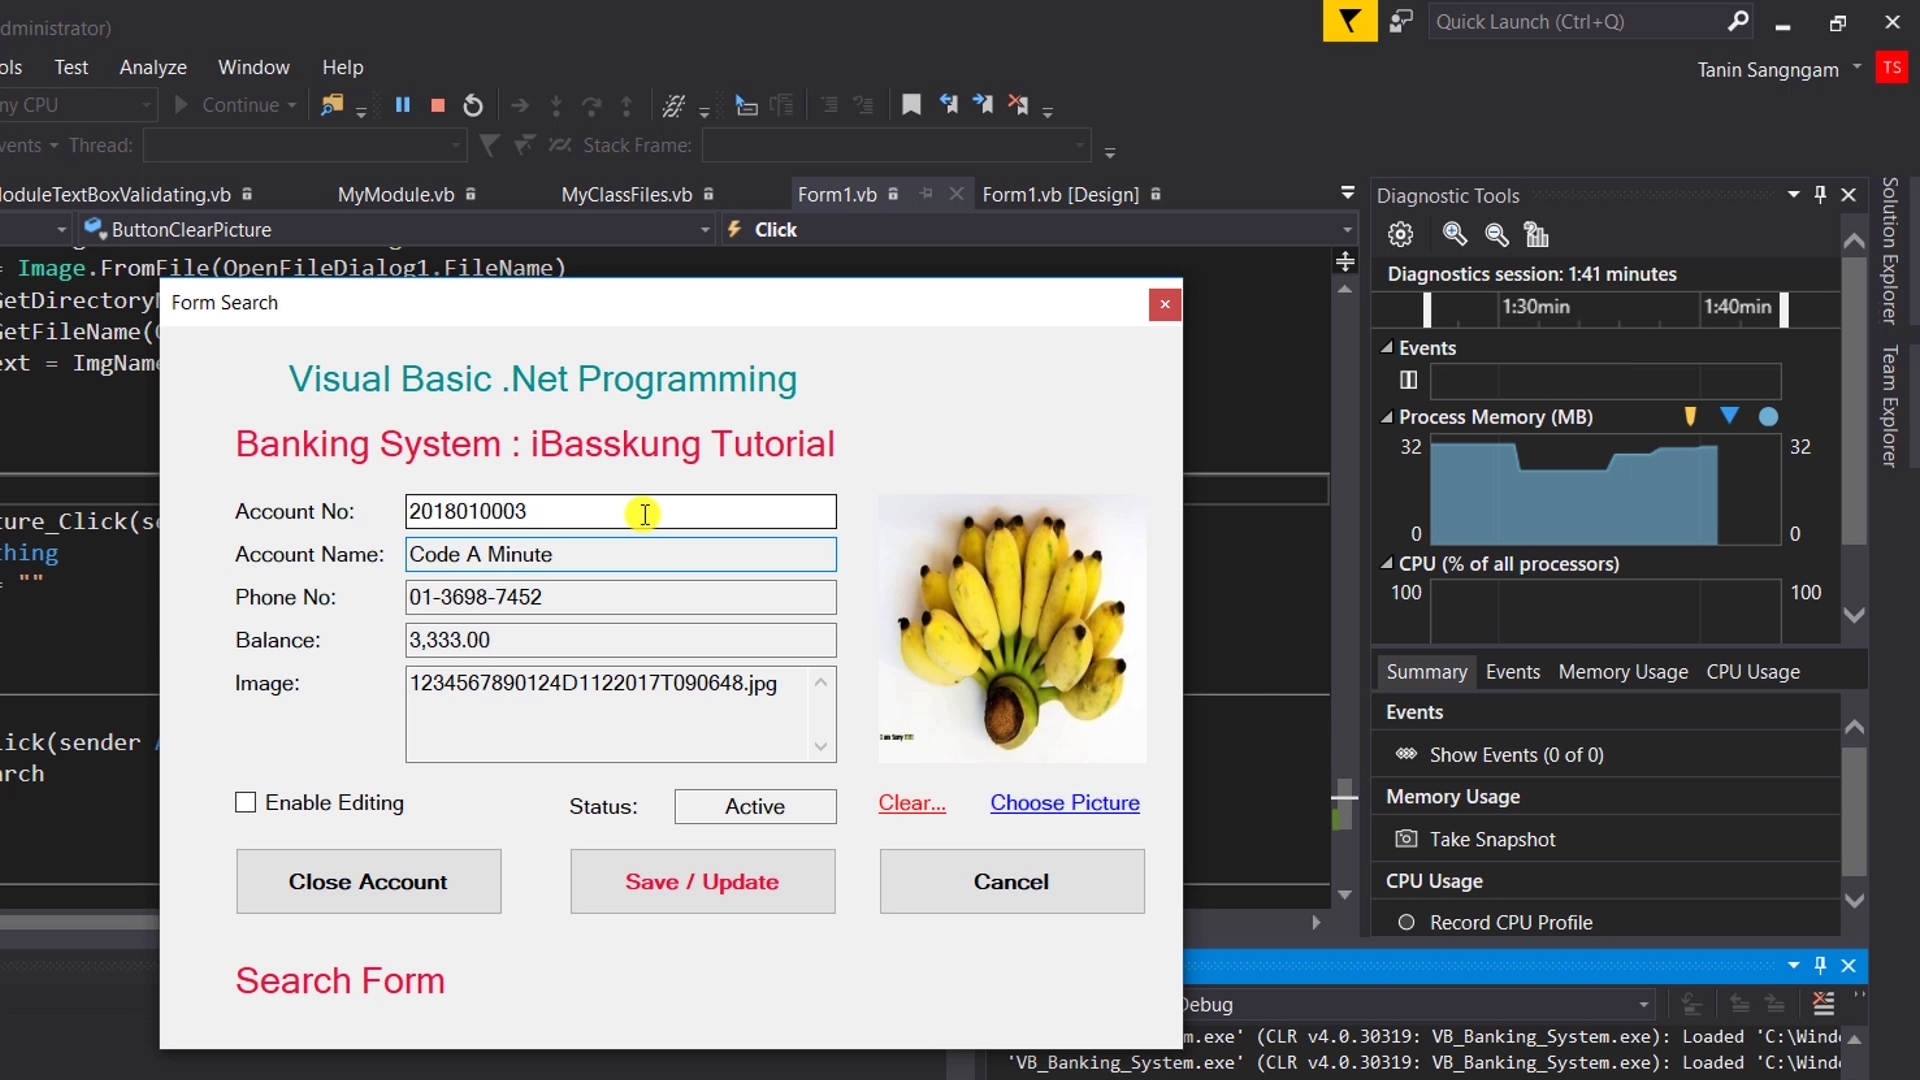Click the blue snapshot triangle legend

[1729, 415]
